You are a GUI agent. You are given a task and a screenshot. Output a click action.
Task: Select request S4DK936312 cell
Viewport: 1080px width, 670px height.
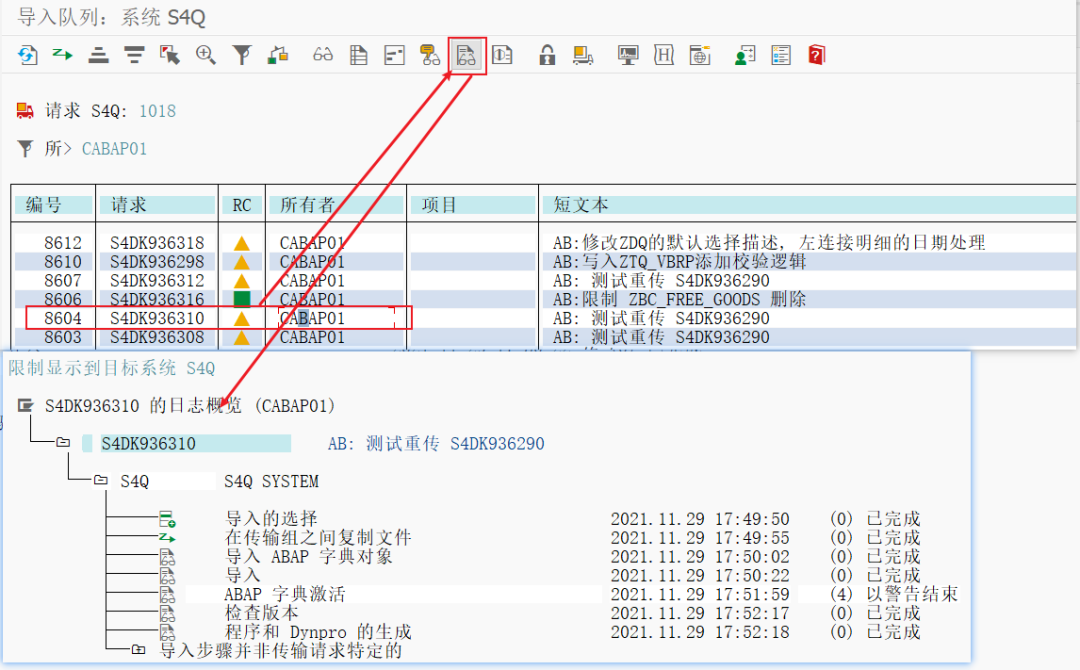click(158, 281)
